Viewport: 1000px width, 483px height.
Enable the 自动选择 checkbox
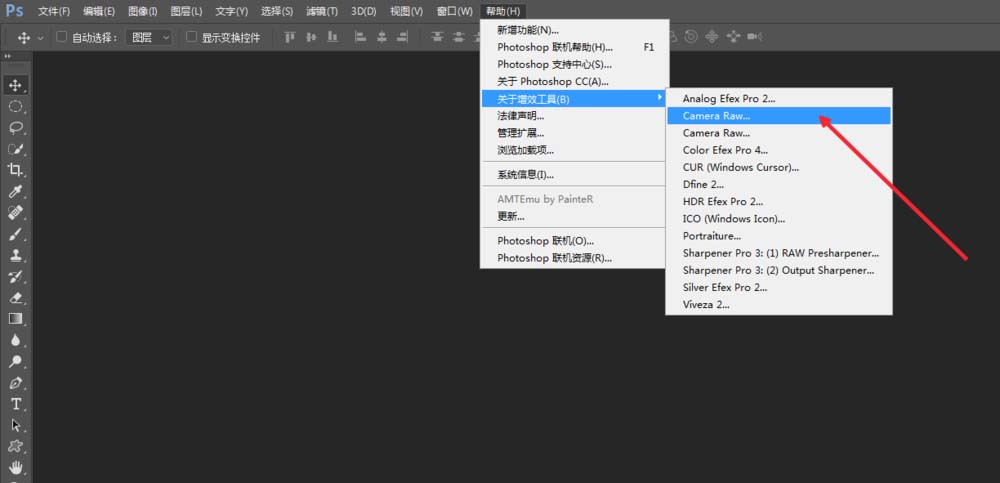pos(62,37)
